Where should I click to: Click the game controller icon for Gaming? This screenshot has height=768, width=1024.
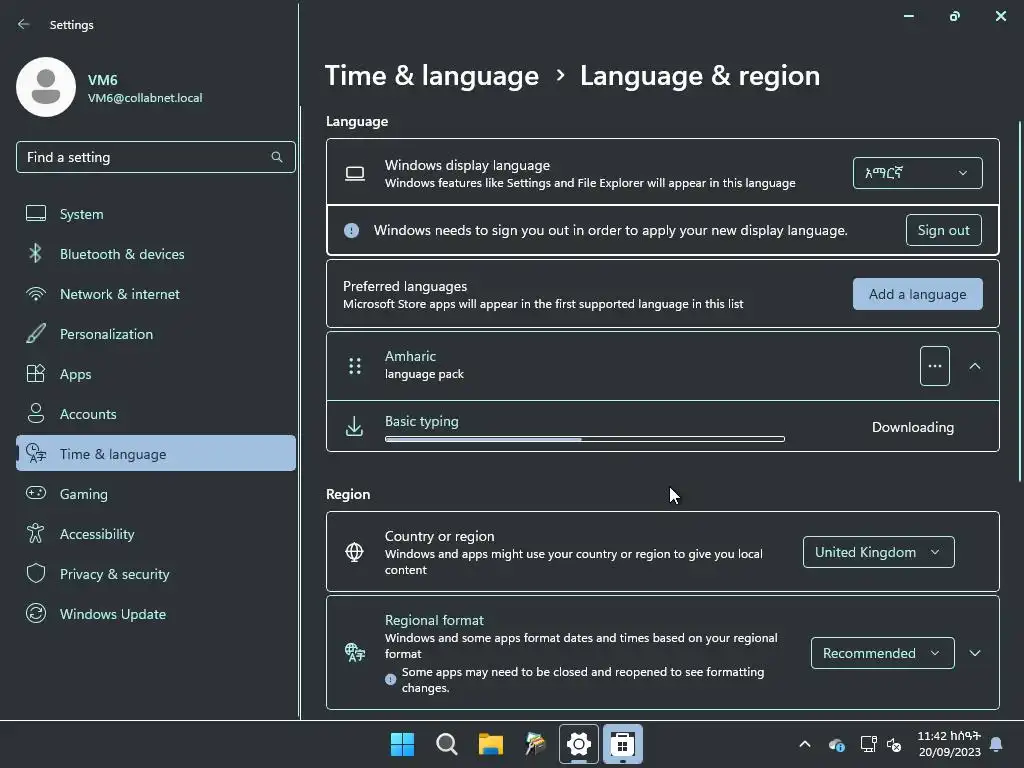click(x=36, y=493)
